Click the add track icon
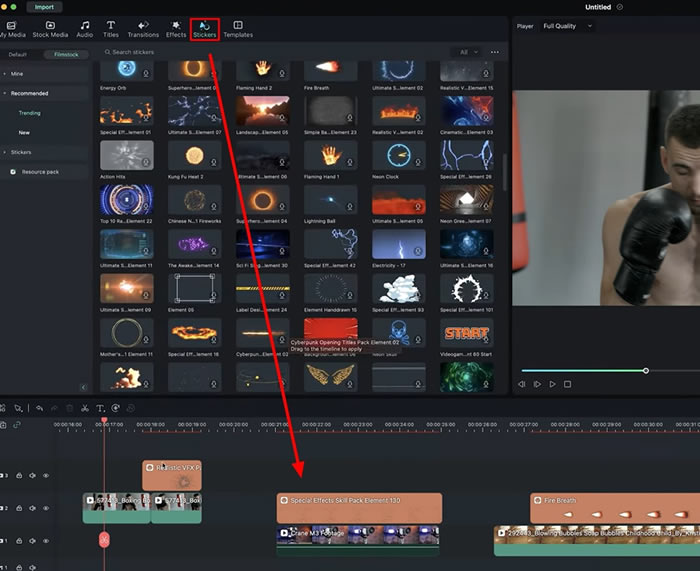This screenshot has height=571, width=700. coord(3,425)
